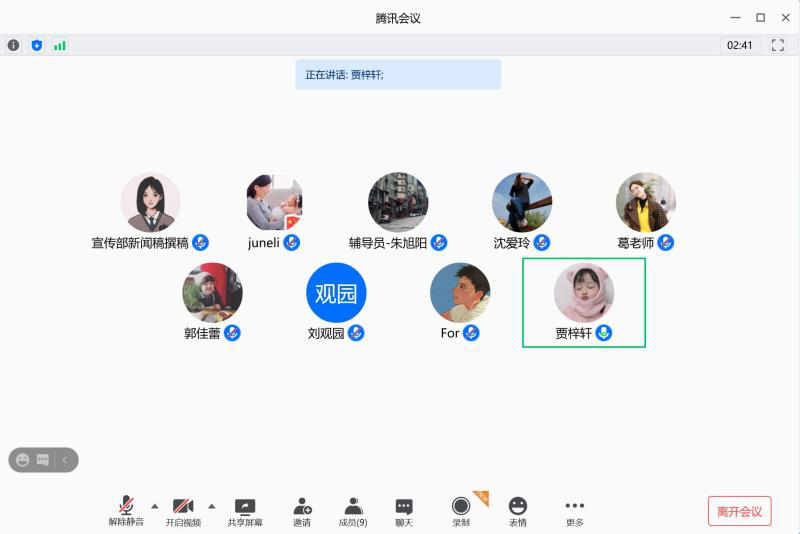Click muted mic icon next to 辅导员-朱旭阳
Image resolution: width=800 pixels, height=534 pixels.
(x=439, y=242)
